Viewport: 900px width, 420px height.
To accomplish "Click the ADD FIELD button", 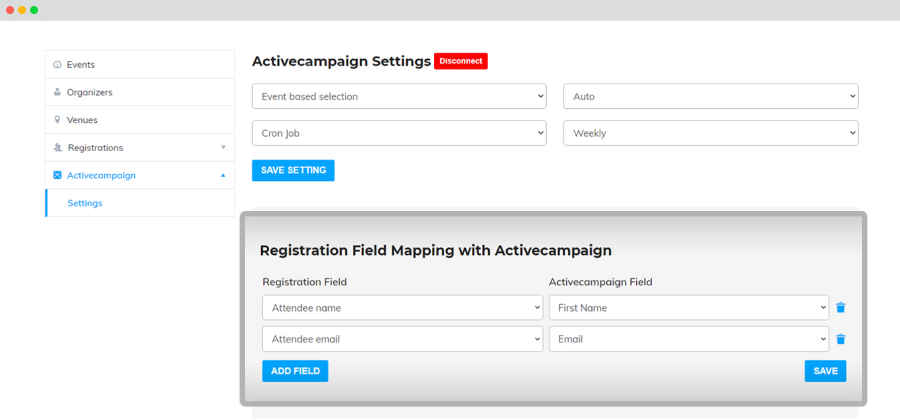I will (x=295, y=371).
